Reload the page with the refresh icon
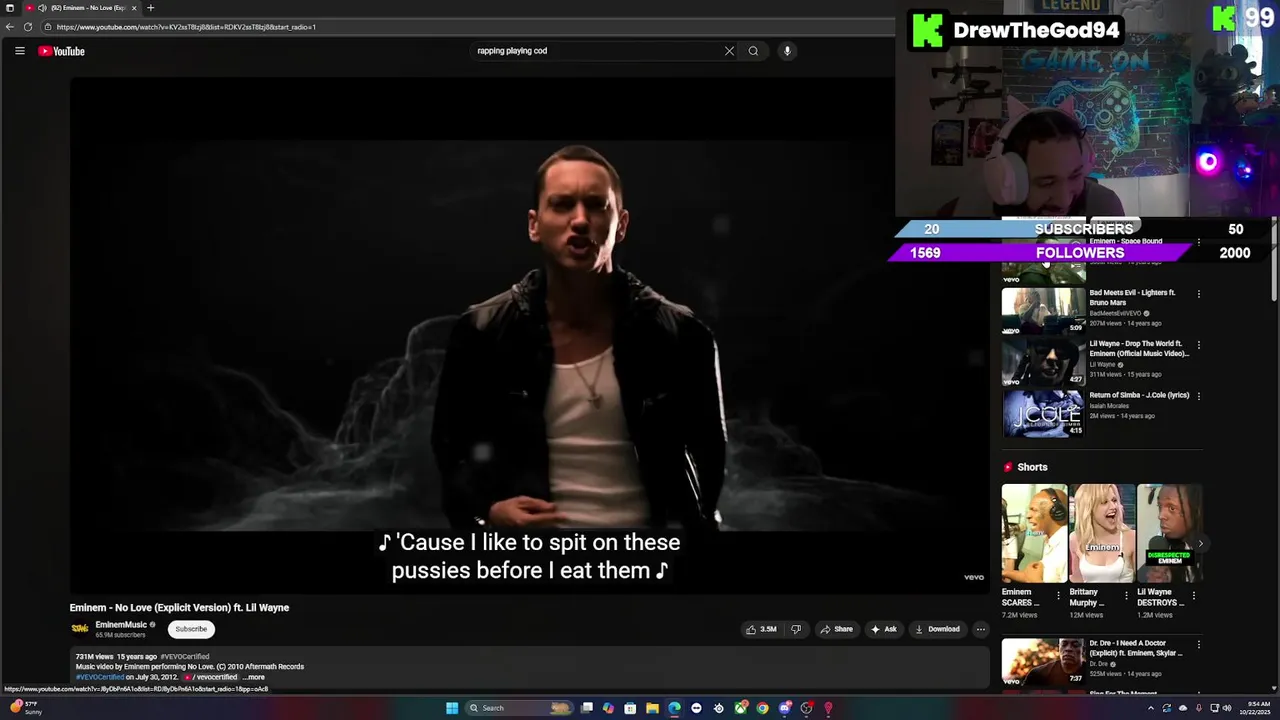The image size is (1280, 720). point(28,27)
